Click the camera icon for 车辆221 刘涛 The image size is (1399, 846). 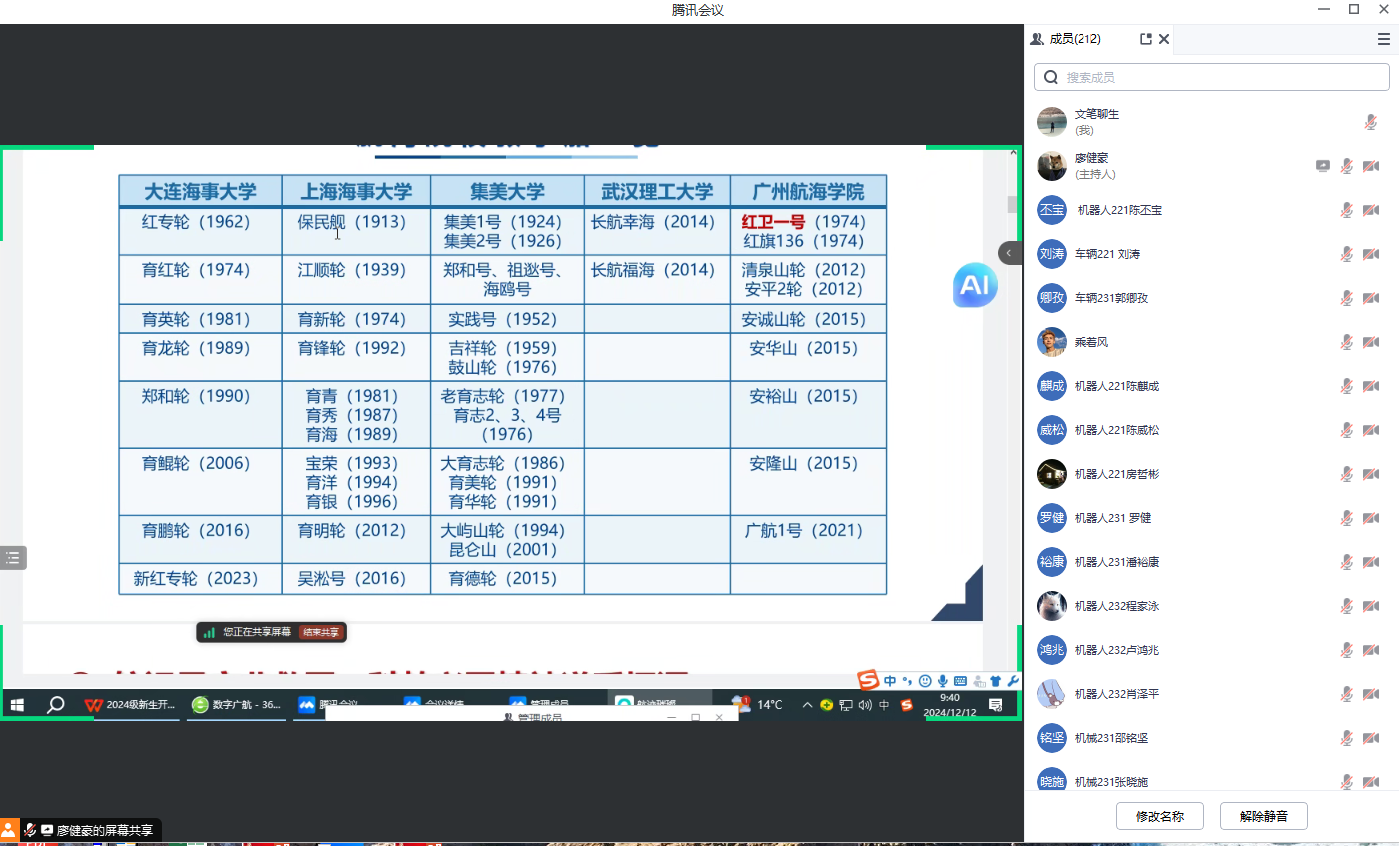[x=1370, y=254]
